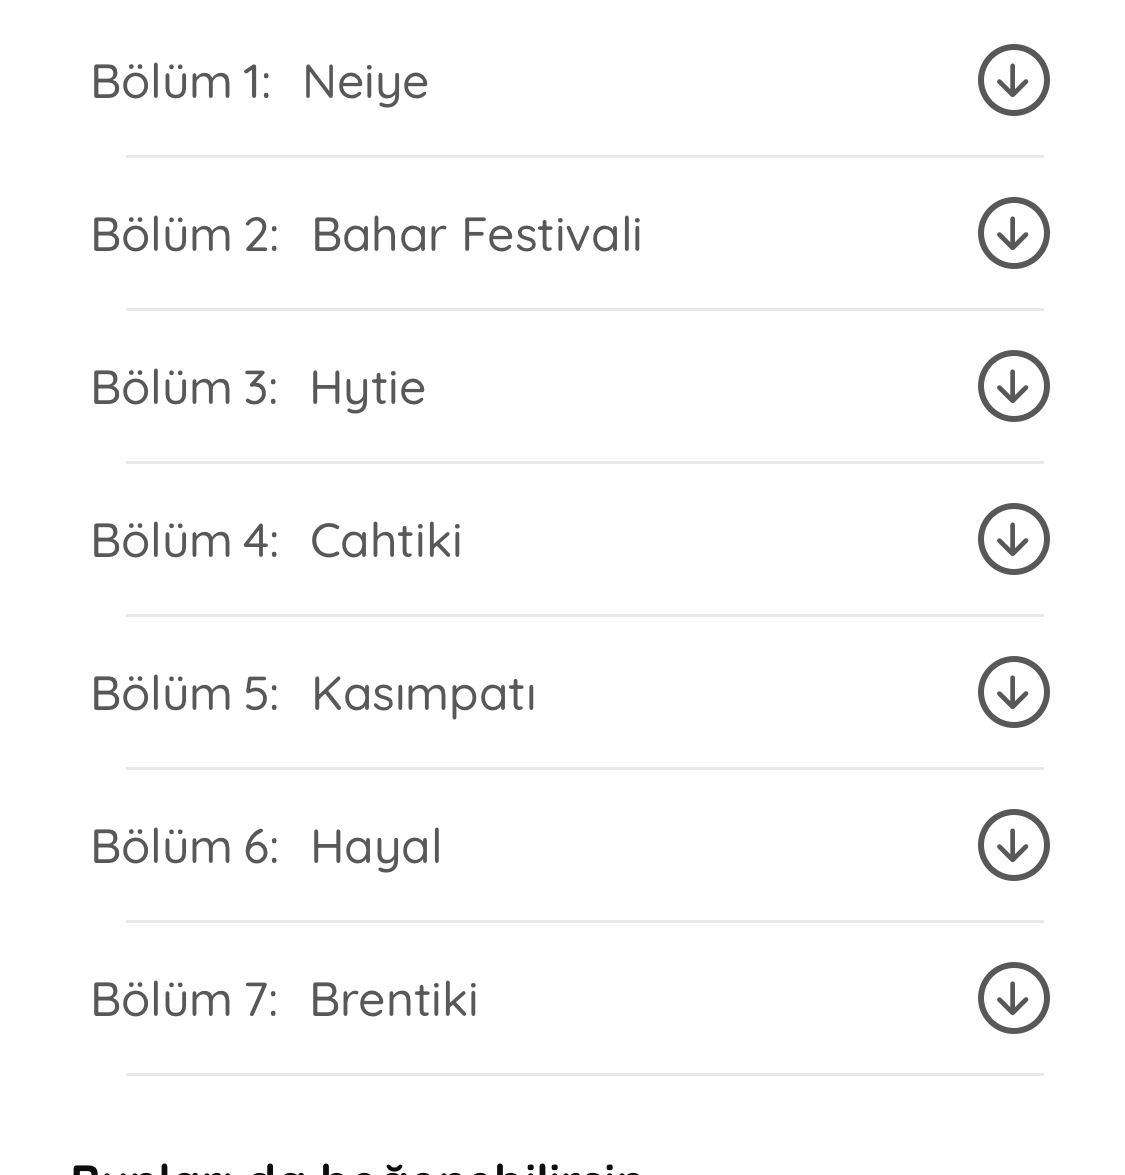Download Bölüm 1 Neiye episode
1125x1175 pixels.
pyautogui.click(x=1013, y=80)
